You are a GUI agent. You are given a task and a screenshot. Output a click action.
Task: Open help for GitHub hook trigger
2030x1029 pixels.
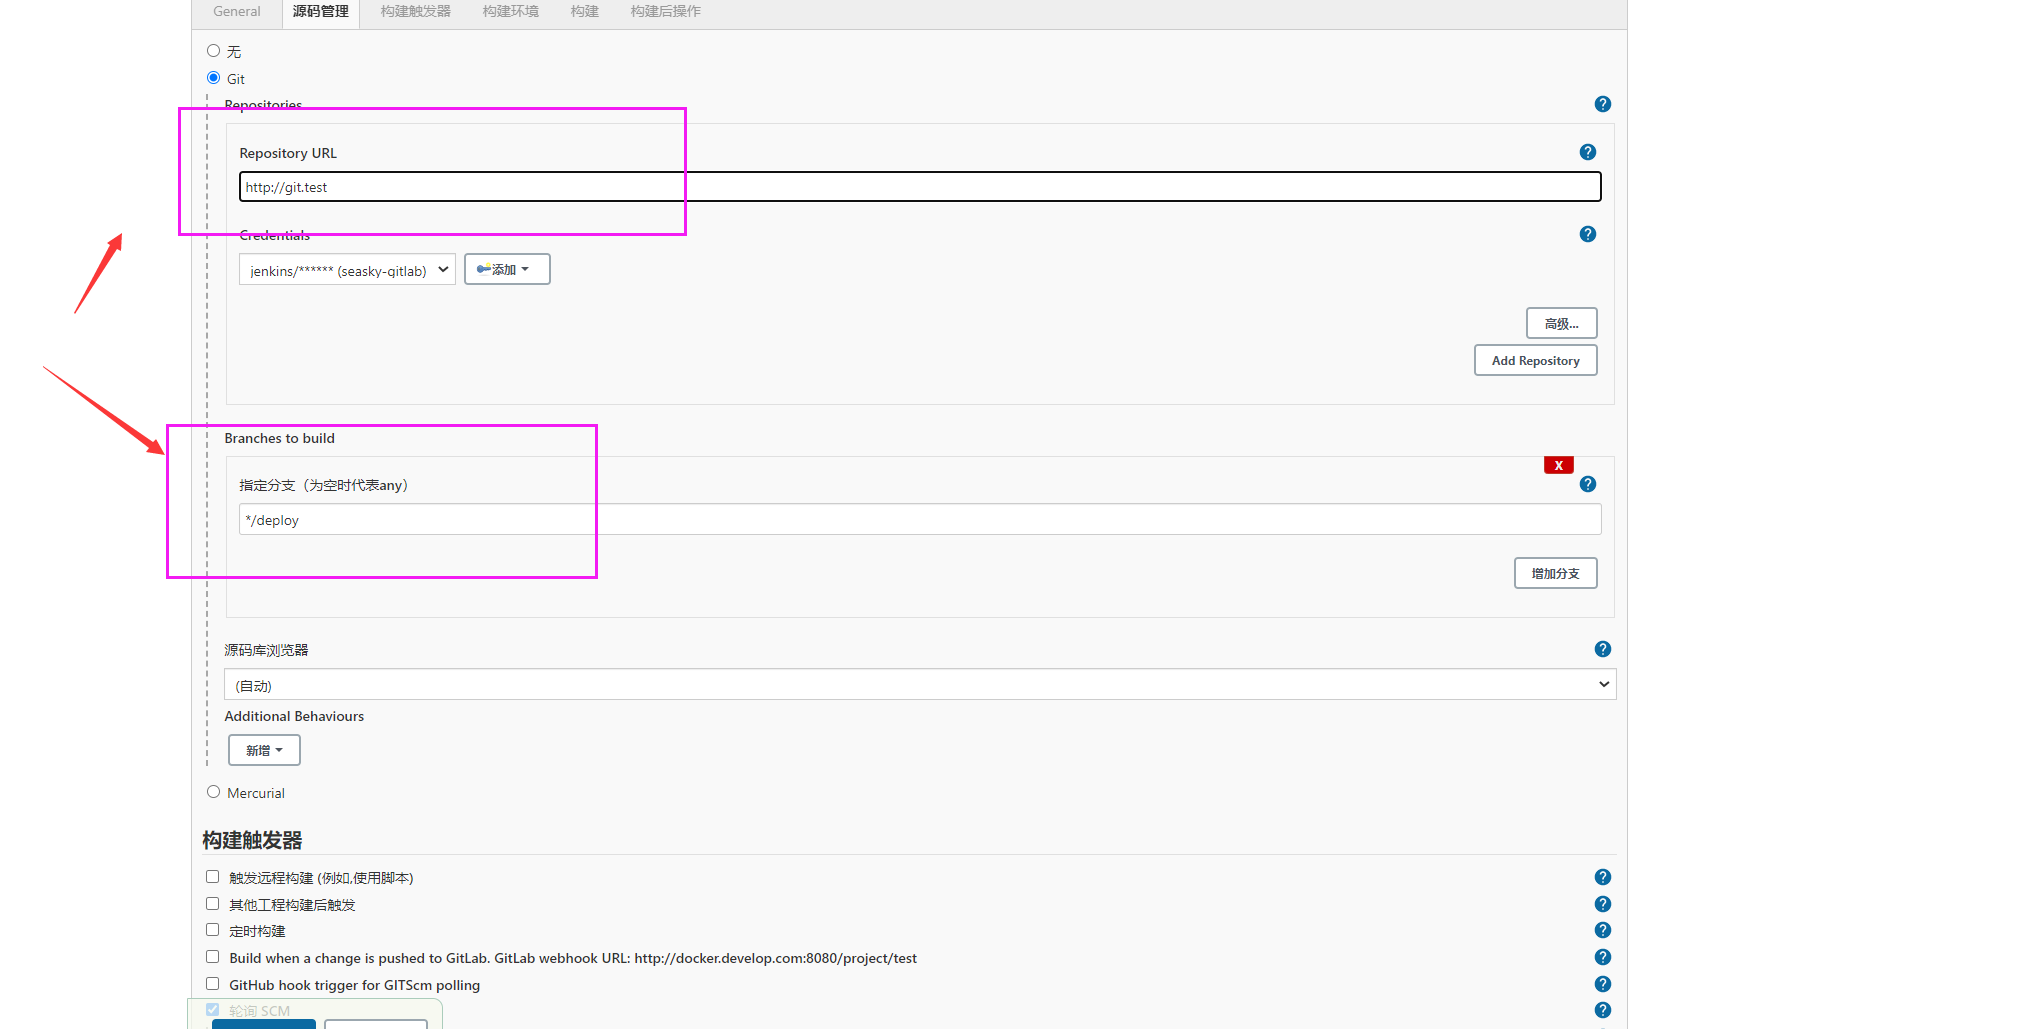click(x=1602, y=984)
